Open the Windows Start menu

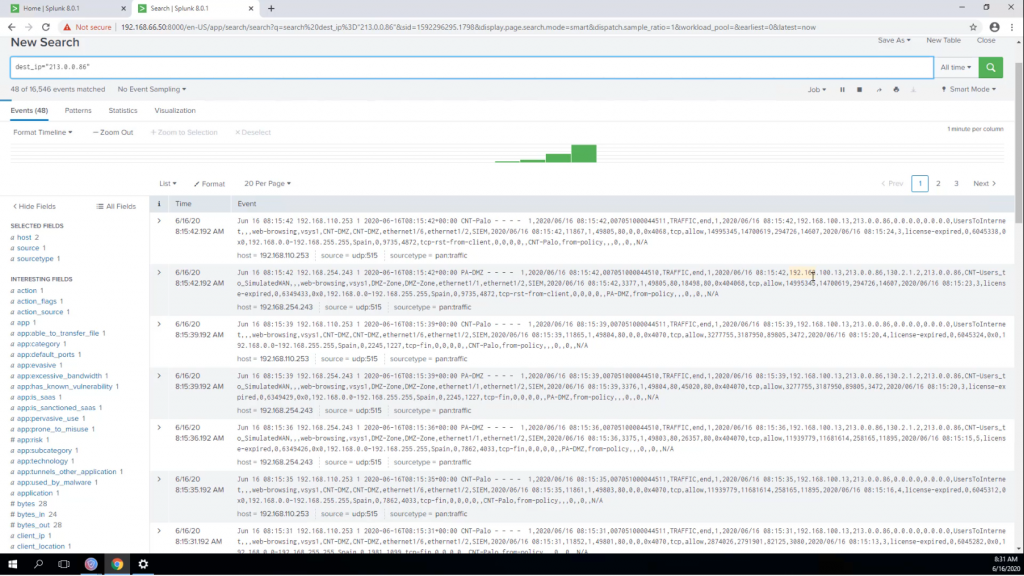(x=12, y=564)
